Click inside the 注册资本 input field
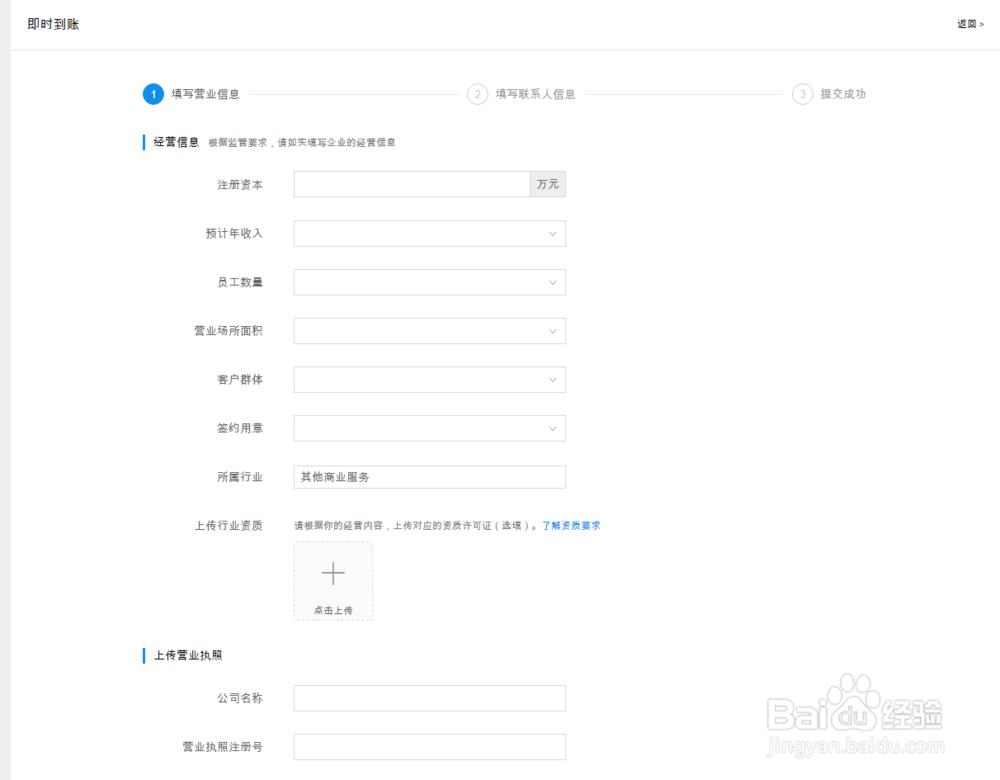Screen dimensions: 1000x780 point(410,184)
